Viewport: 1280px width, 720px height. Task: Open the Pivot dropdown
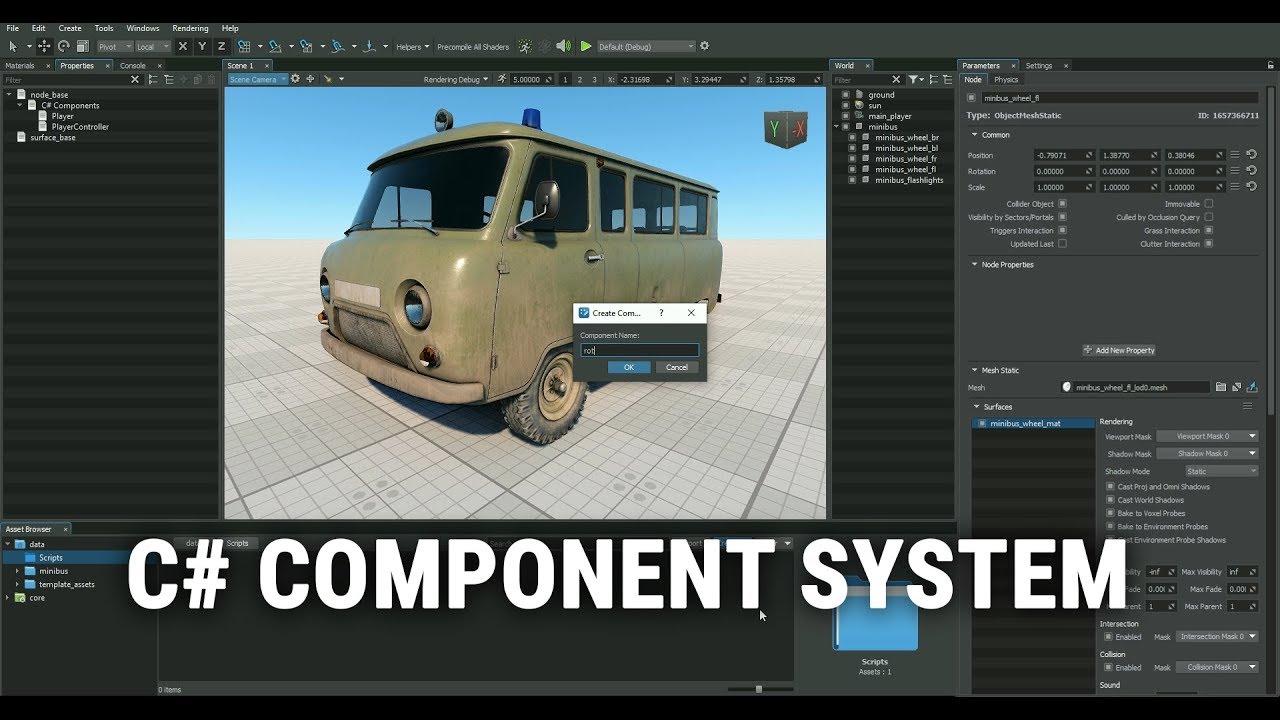[x=114, y=46]
